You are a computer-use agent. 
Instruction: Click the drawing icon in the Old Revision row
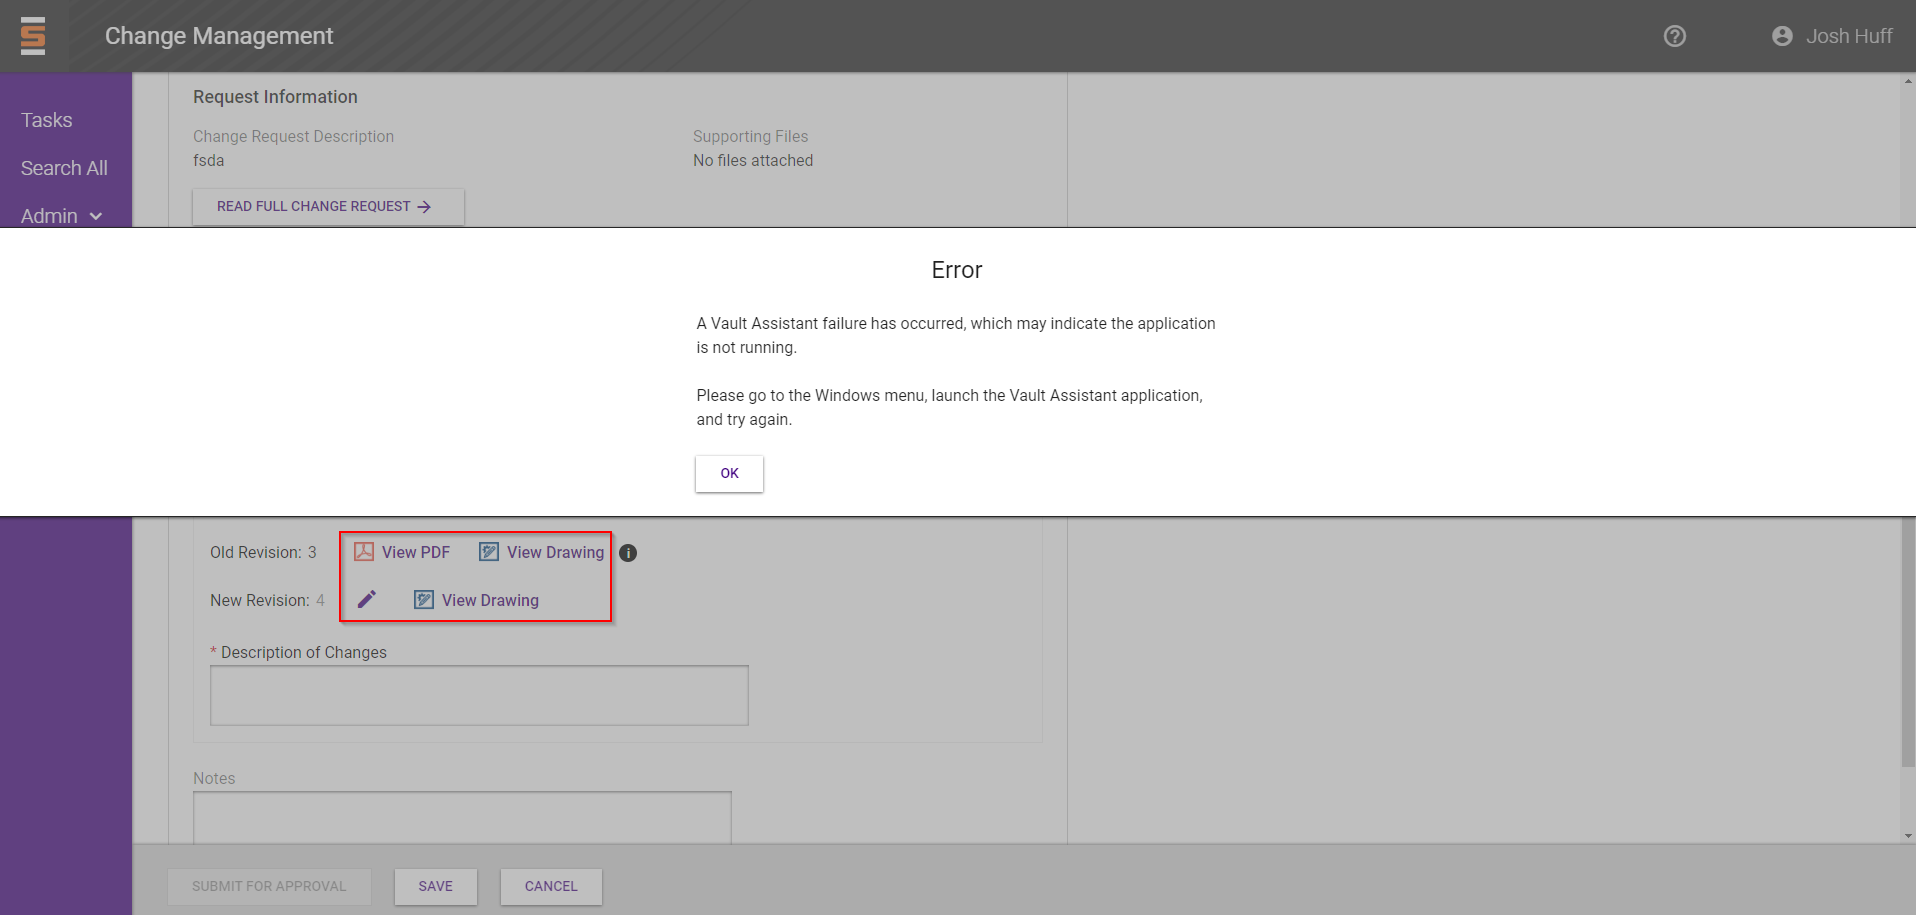(x=489, y=552)
